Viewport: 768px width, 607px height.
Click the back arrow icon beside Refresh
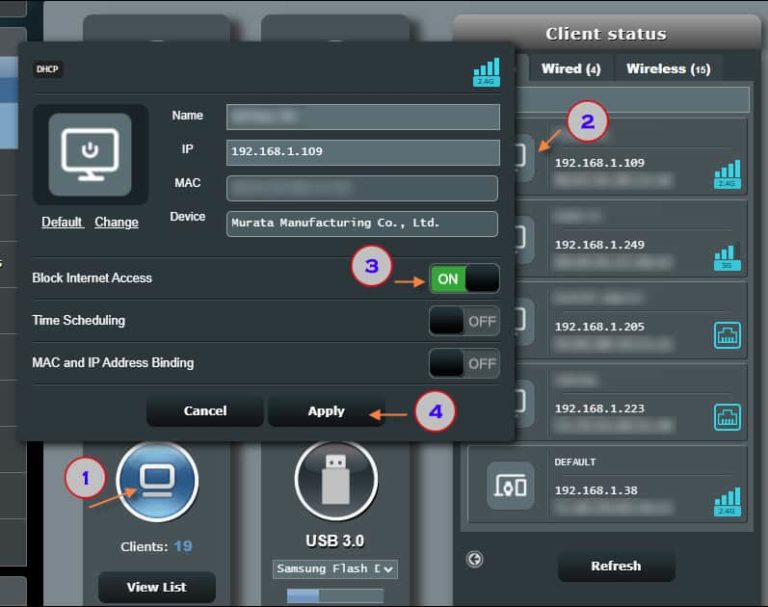point(475,559)
